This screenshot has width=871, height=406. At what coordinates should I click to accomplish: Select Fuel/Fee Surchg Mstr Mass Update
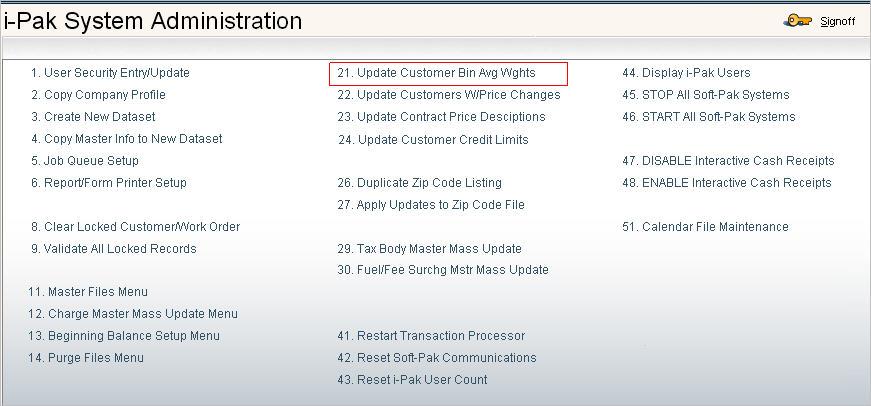(x=443, y=270)
